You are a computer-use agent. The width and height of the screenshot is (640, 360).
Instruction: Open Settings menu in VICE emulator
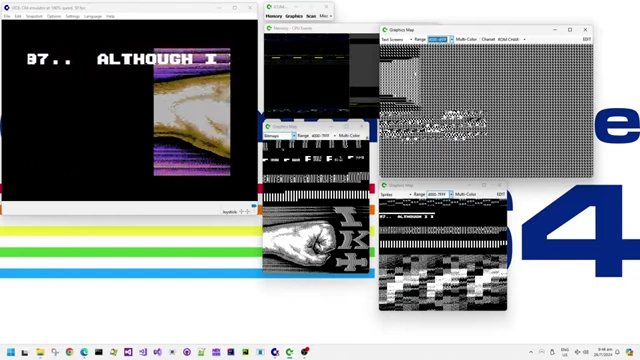73,16
